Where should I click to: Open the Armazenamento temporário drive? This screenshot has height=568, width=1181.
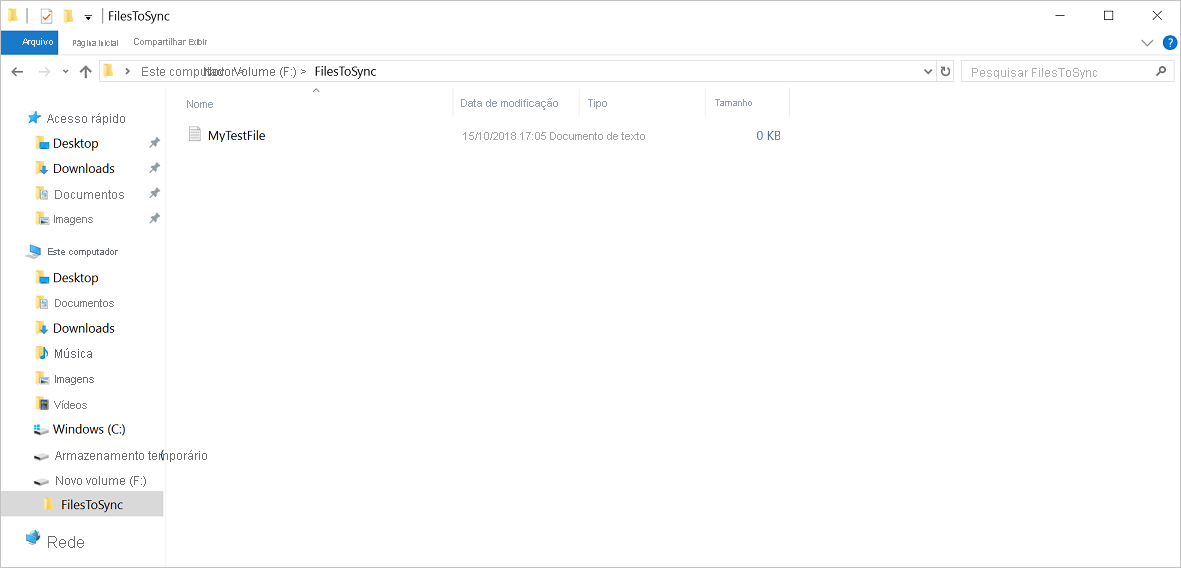click(x=130, y=456)
